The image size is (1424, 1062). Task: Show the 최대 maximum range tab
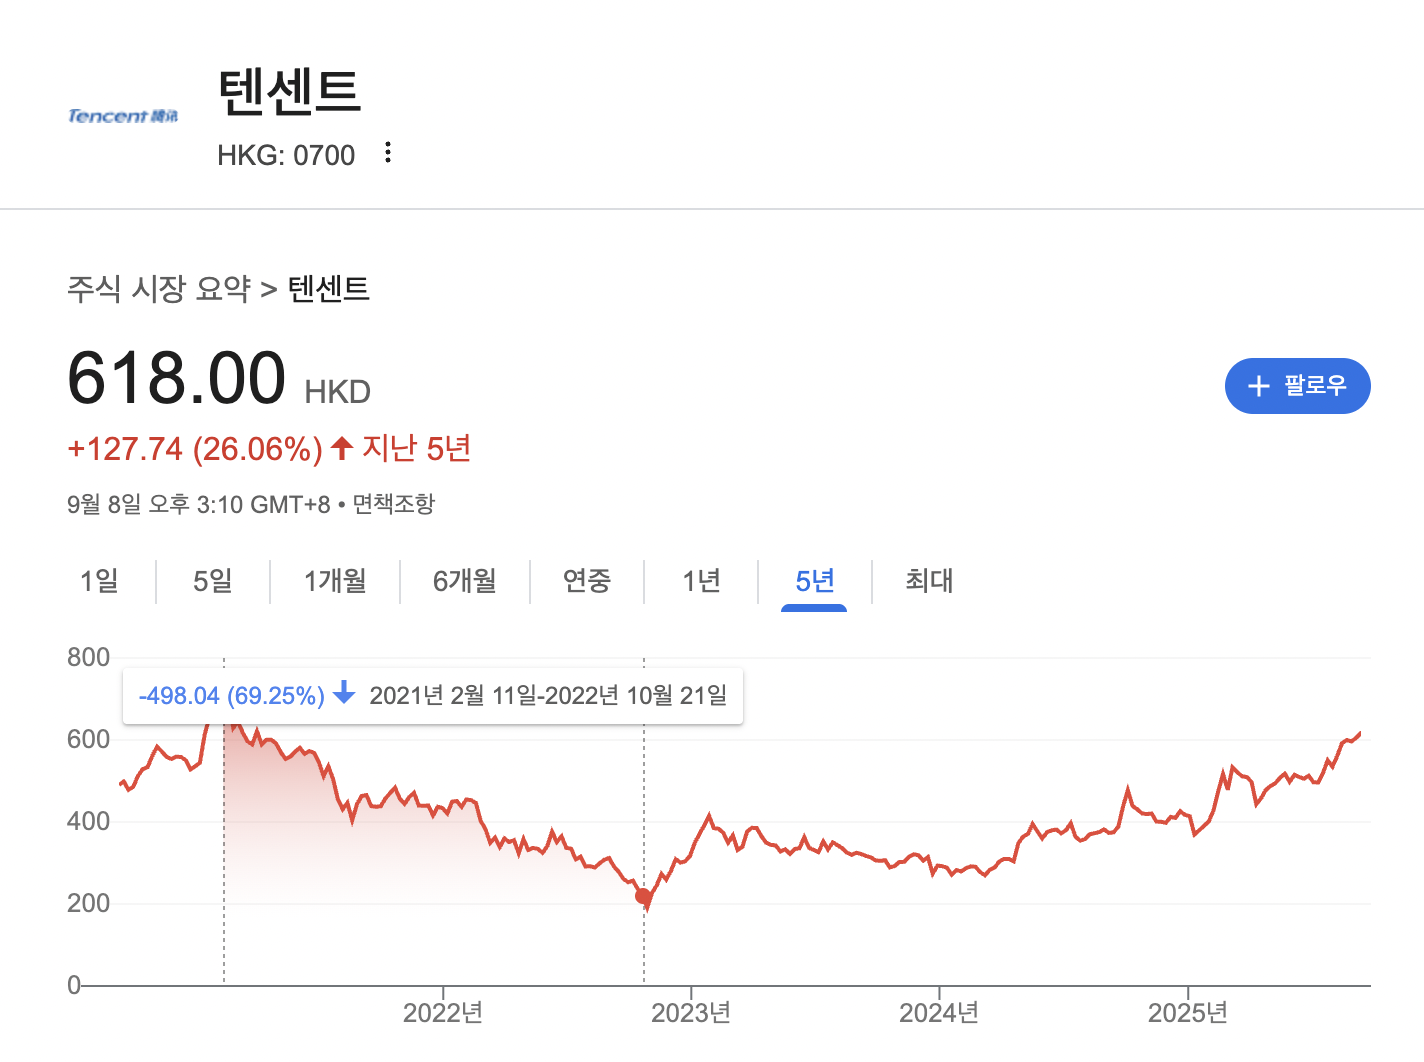tap(929, 581)
